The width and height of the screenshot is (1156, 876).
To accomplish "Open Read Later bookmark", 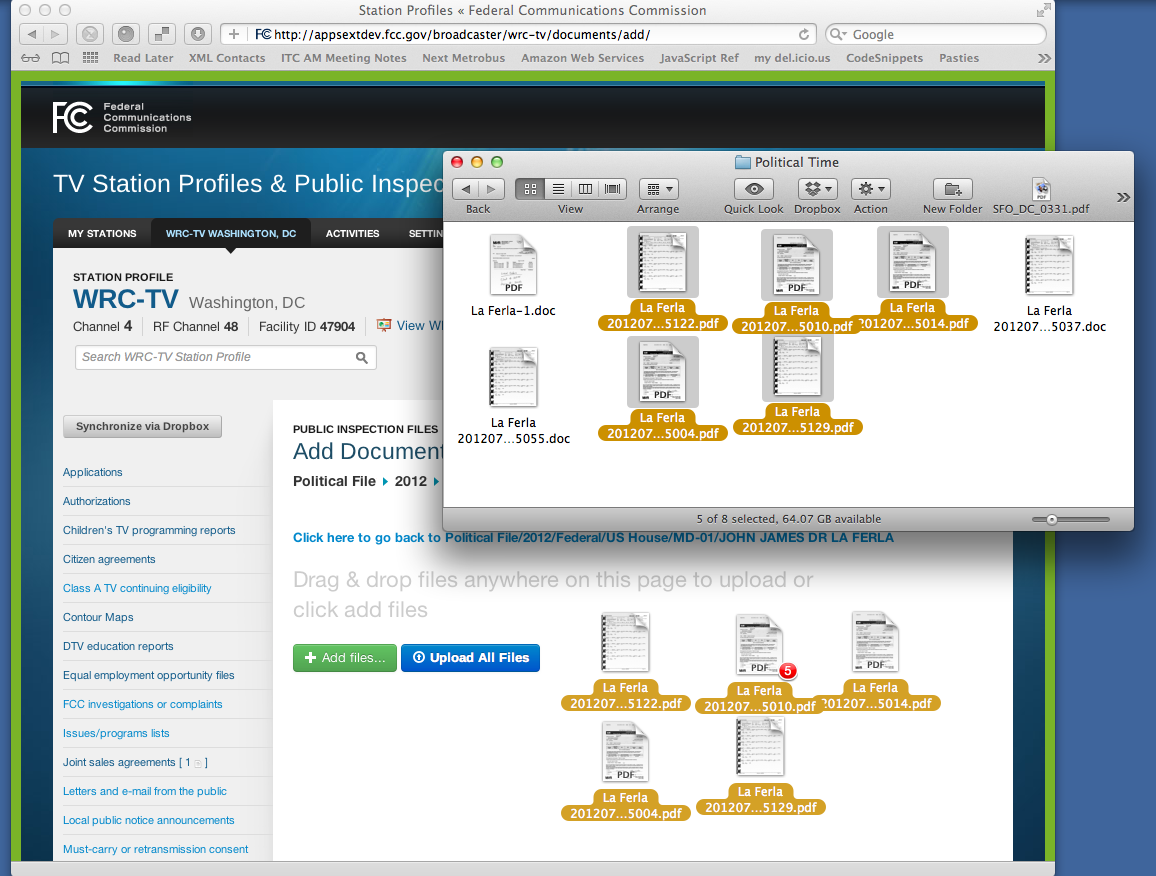I will 143,58.
